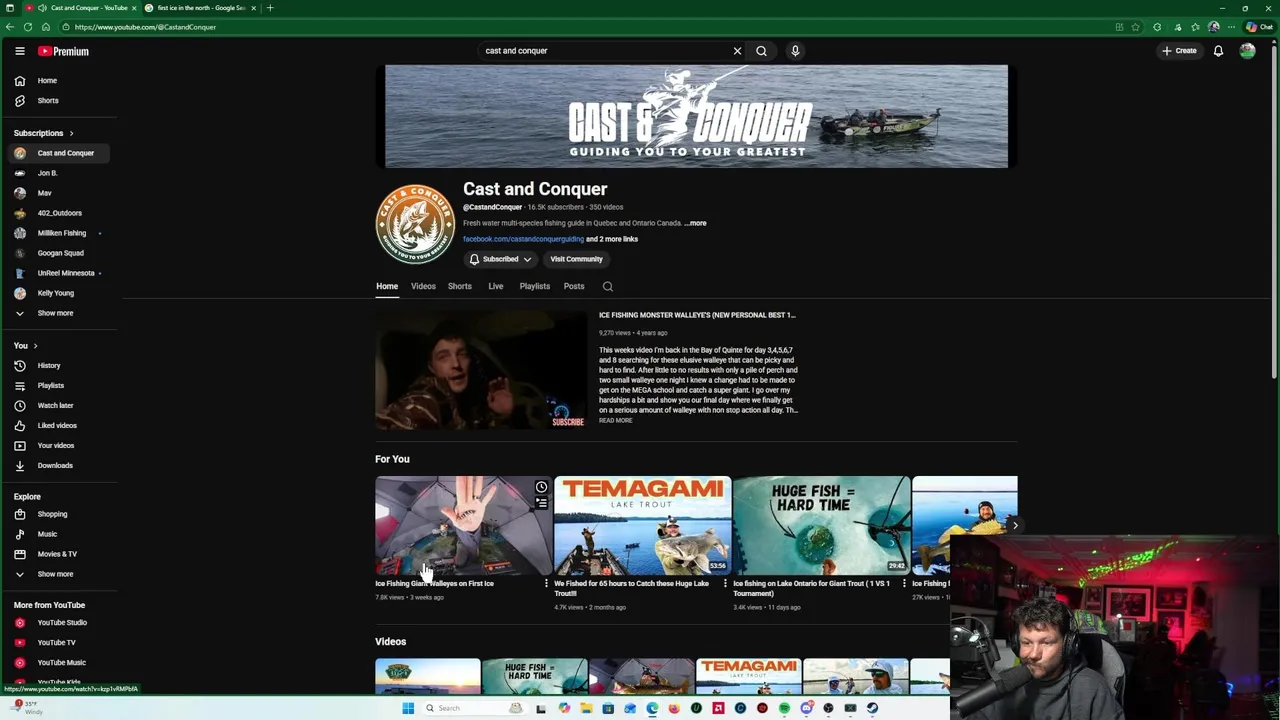Switch to the channel Shorts tab

coord(460,287)
